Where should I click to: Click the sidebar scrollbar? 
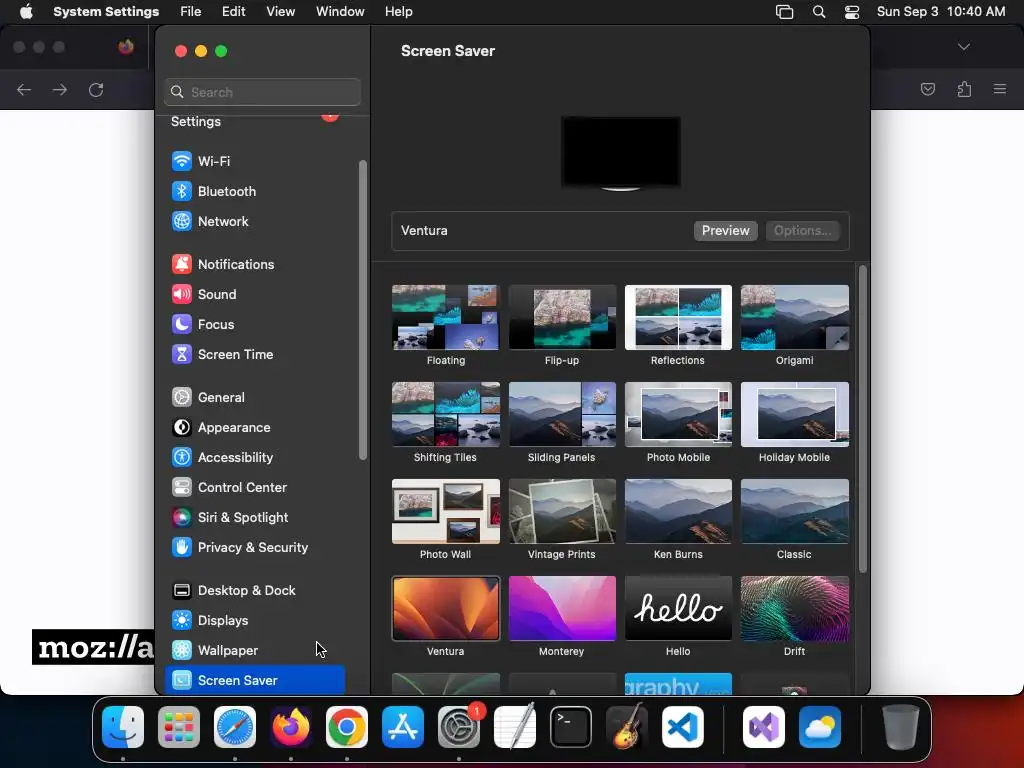pos(362,310)
